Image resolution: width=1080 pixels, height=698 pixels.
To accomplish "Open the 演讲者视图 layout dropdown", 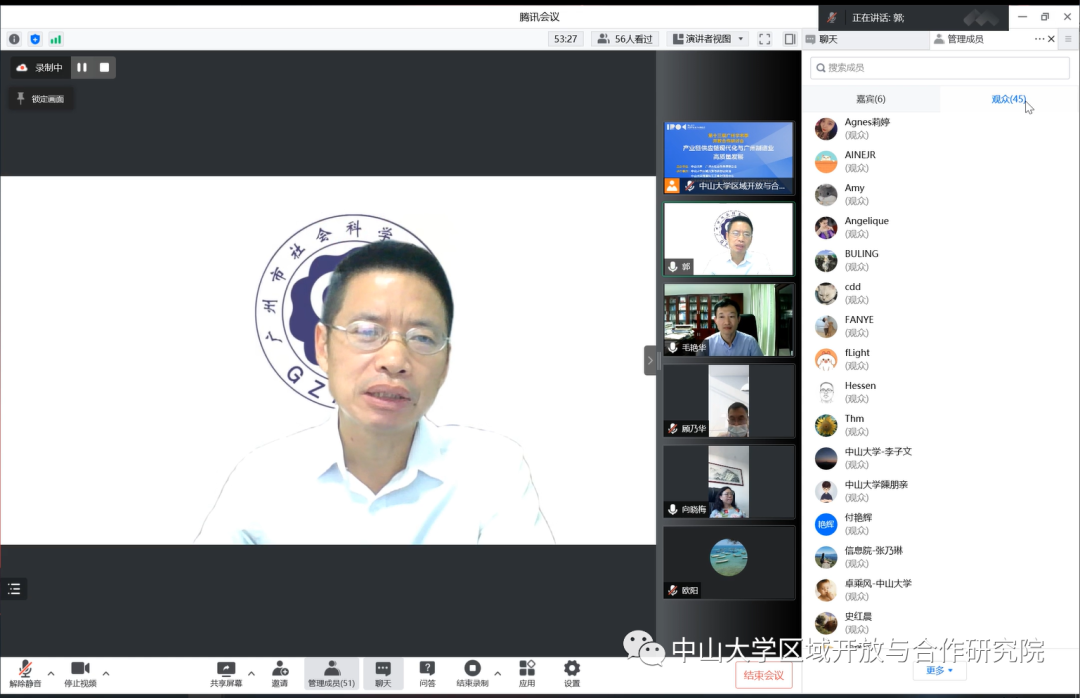I will tap(708, 39).
